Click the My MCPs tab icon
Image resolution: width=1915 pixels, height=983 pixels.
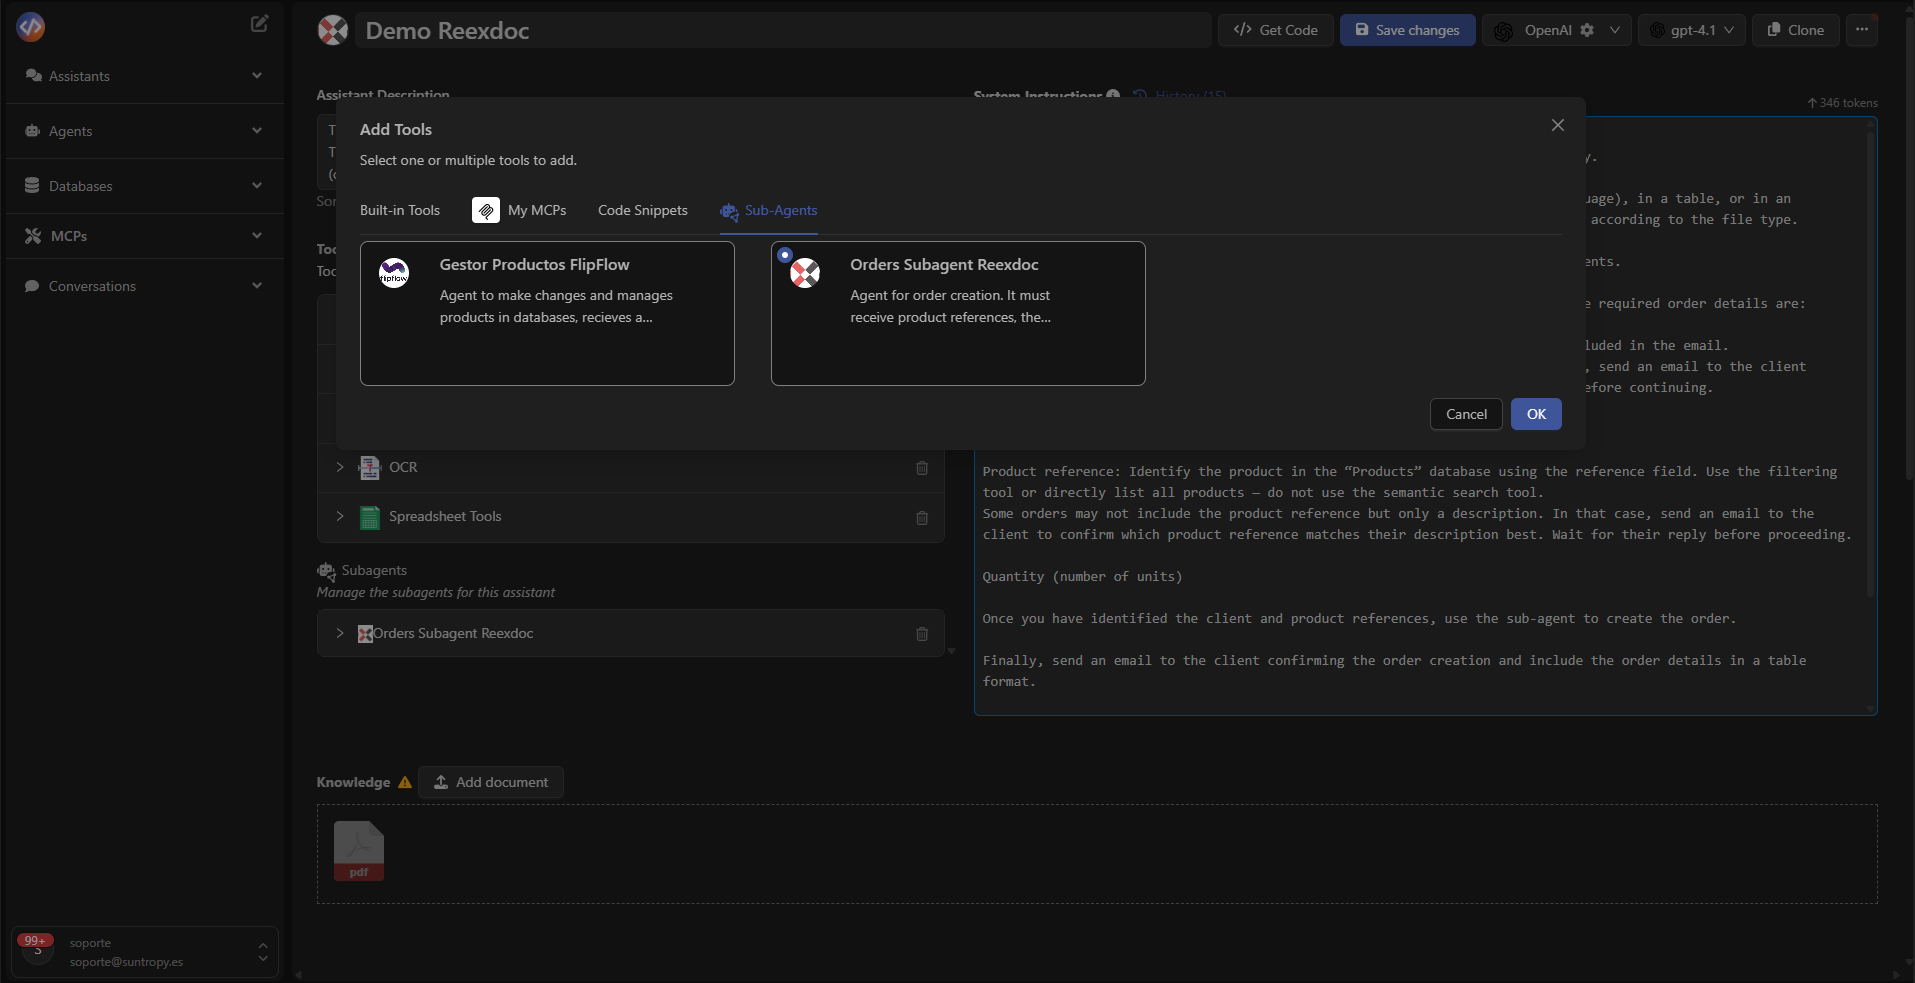486,210
